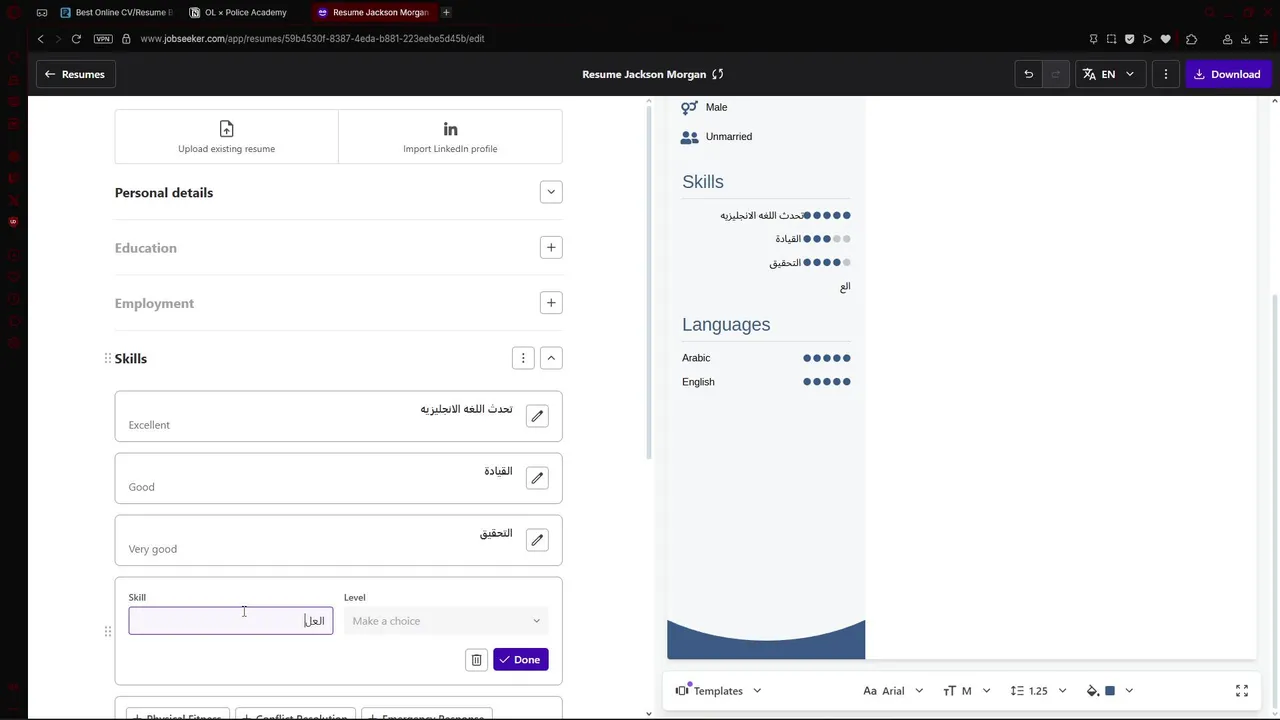Switch to Best Online CV/Resume tab
This screenshot has height=720, width=1280.
[x=116, y=12]
